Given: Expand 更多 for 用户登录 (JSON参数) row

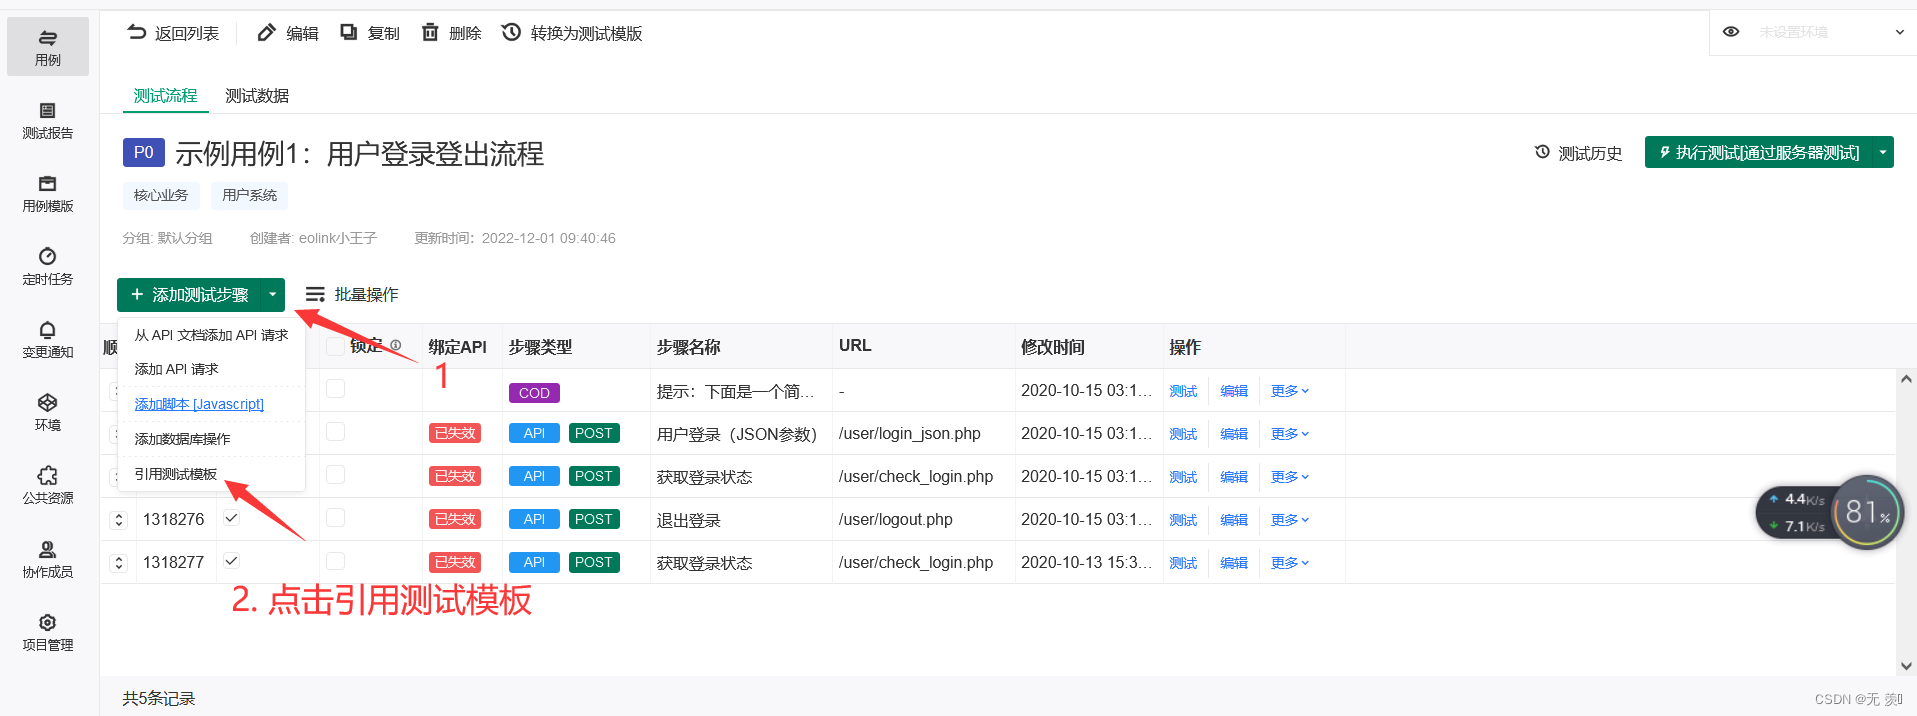Looking at the screenshot, I should (x=1290, y=434).
